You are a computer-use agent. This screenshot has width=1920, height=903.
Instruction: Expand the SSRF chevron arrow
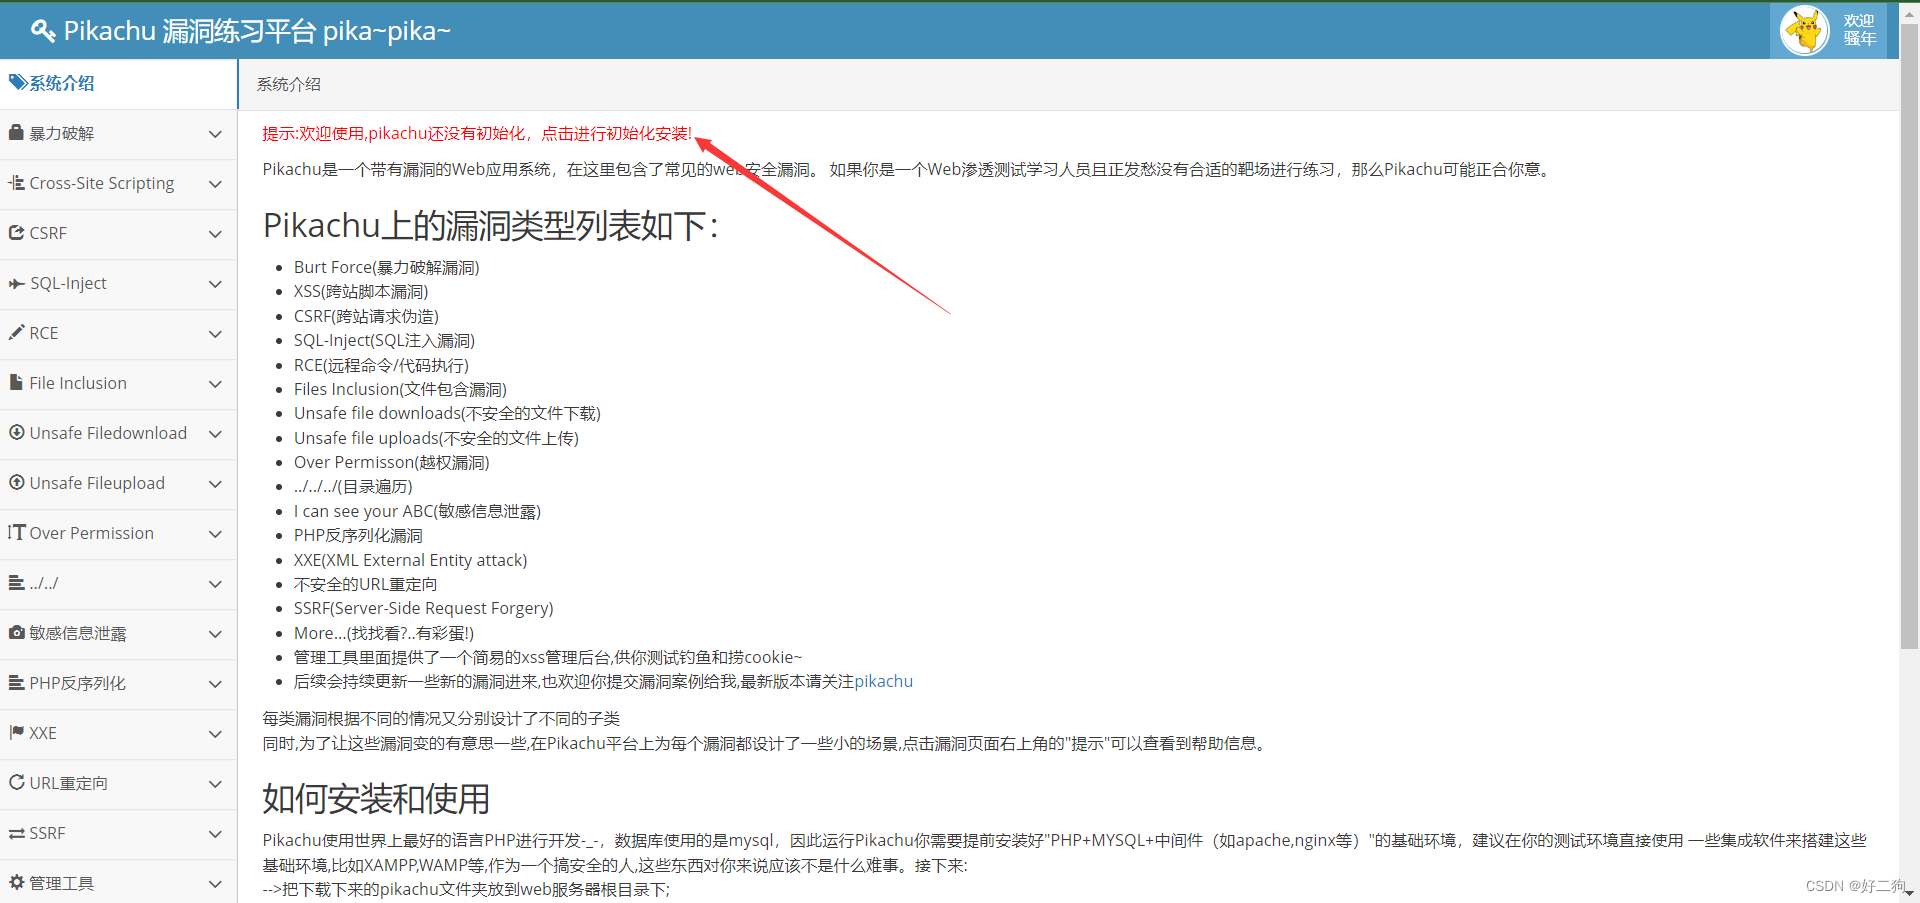click(215, 834)
